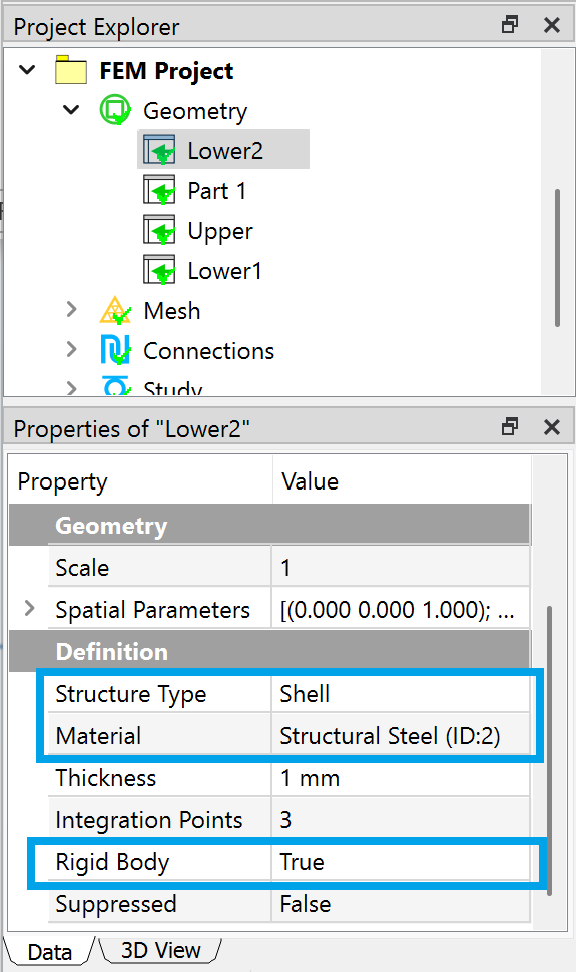Click the green Geometry node icon

coord(115,110)
